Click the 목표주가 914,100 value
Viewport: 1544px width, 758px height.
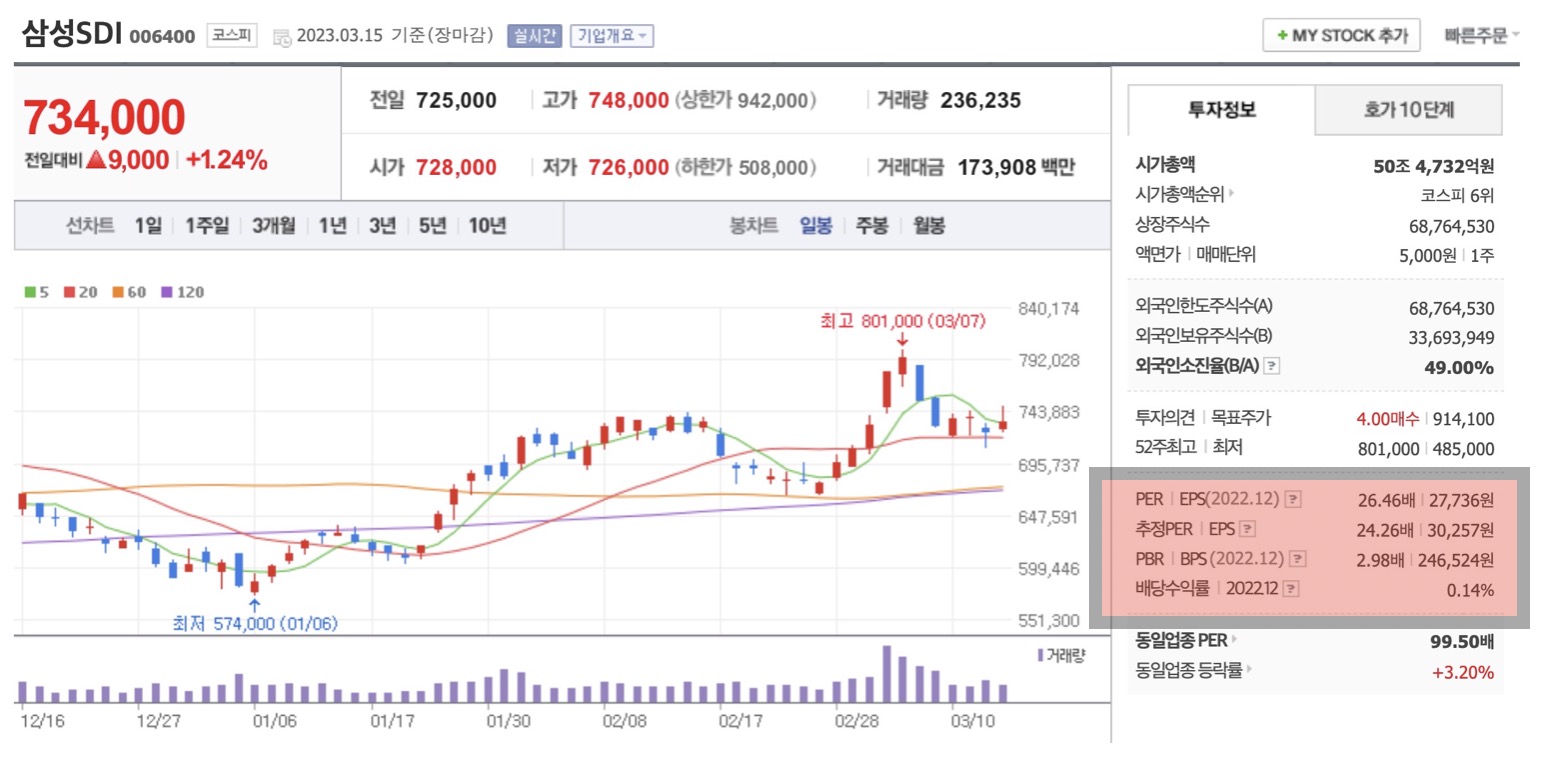1463,419
